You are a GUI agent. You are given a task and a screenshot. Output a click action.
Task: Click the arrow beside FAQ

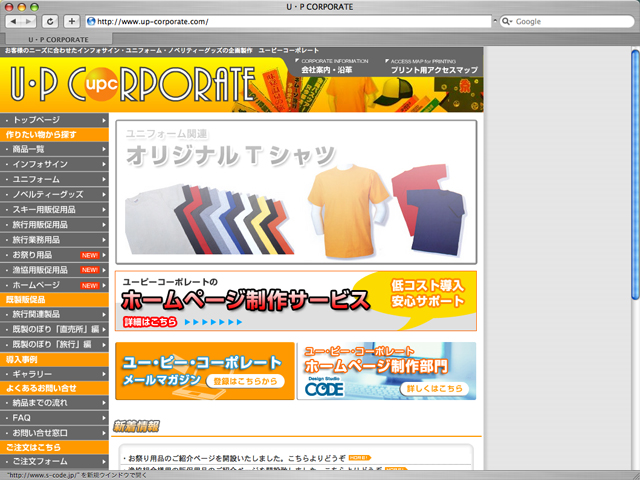tap(104, 418)
